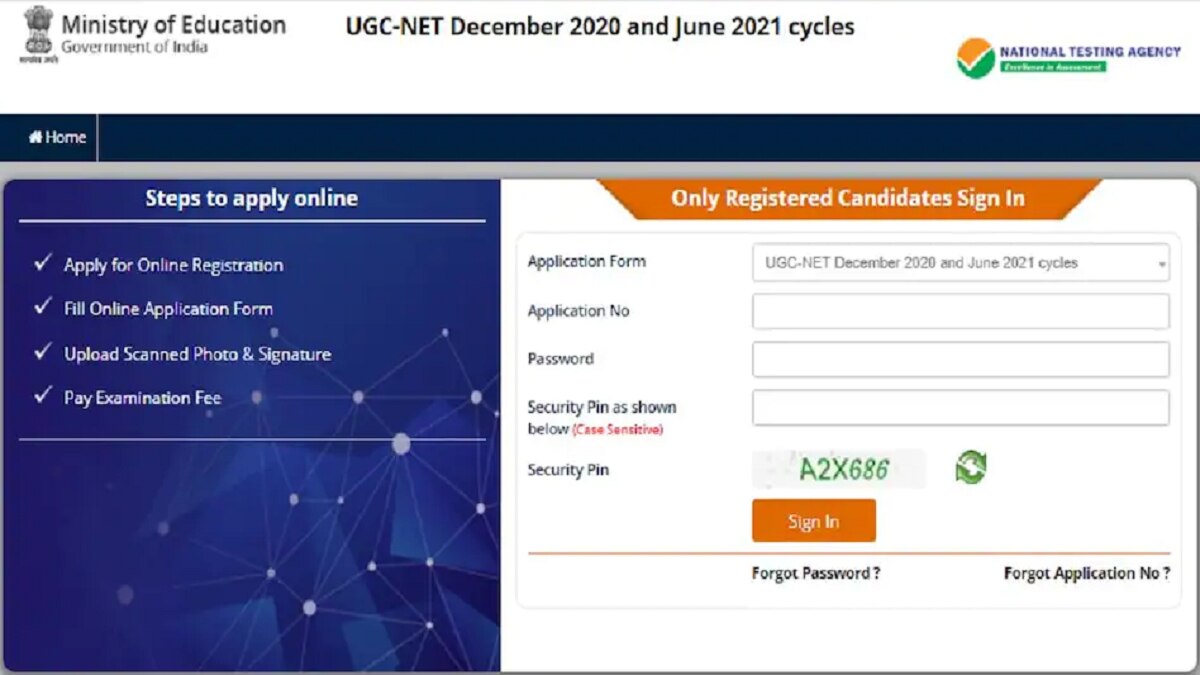Click the A2X686 captcha image
1200x675 pixels.
[840, 468]
